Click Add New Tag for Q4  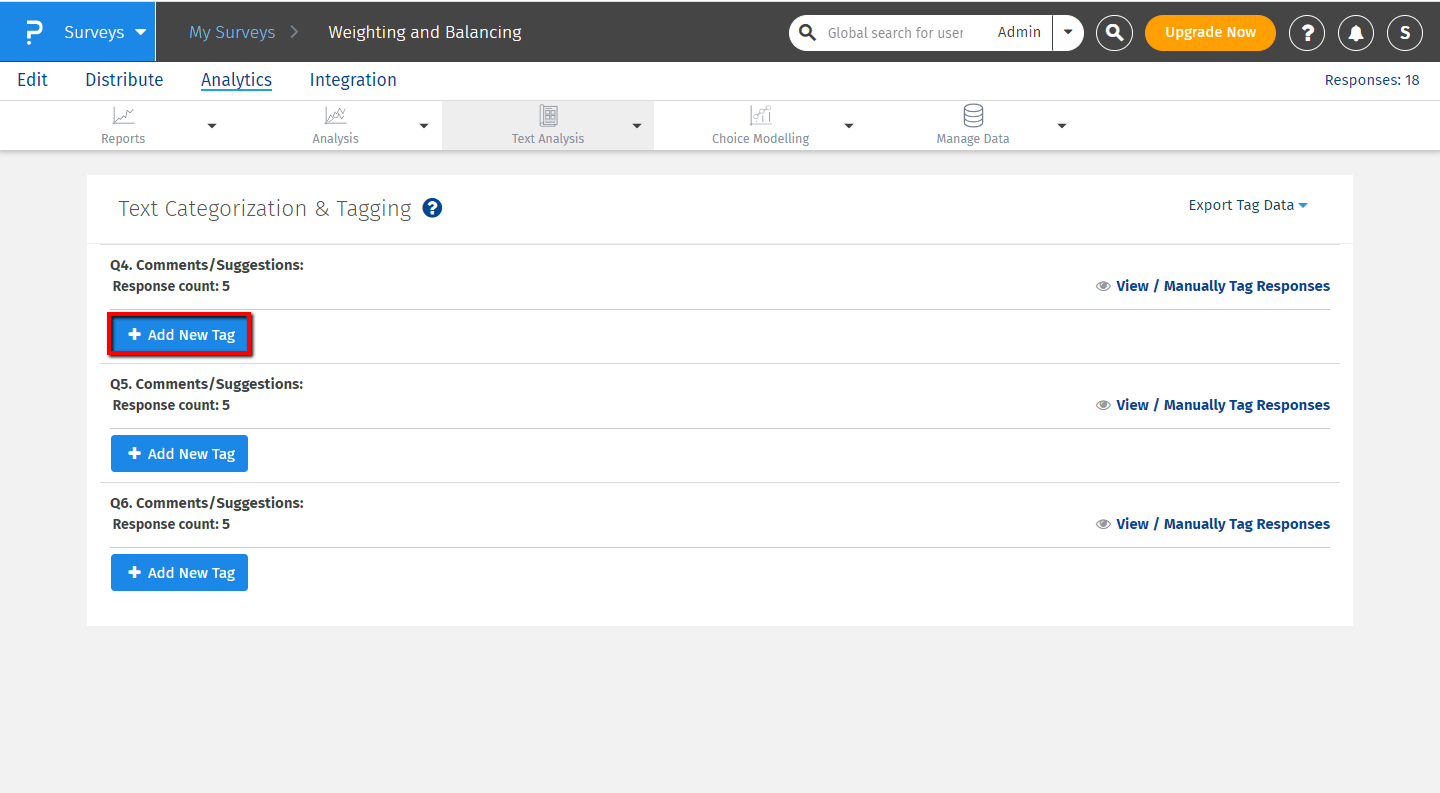180,335
